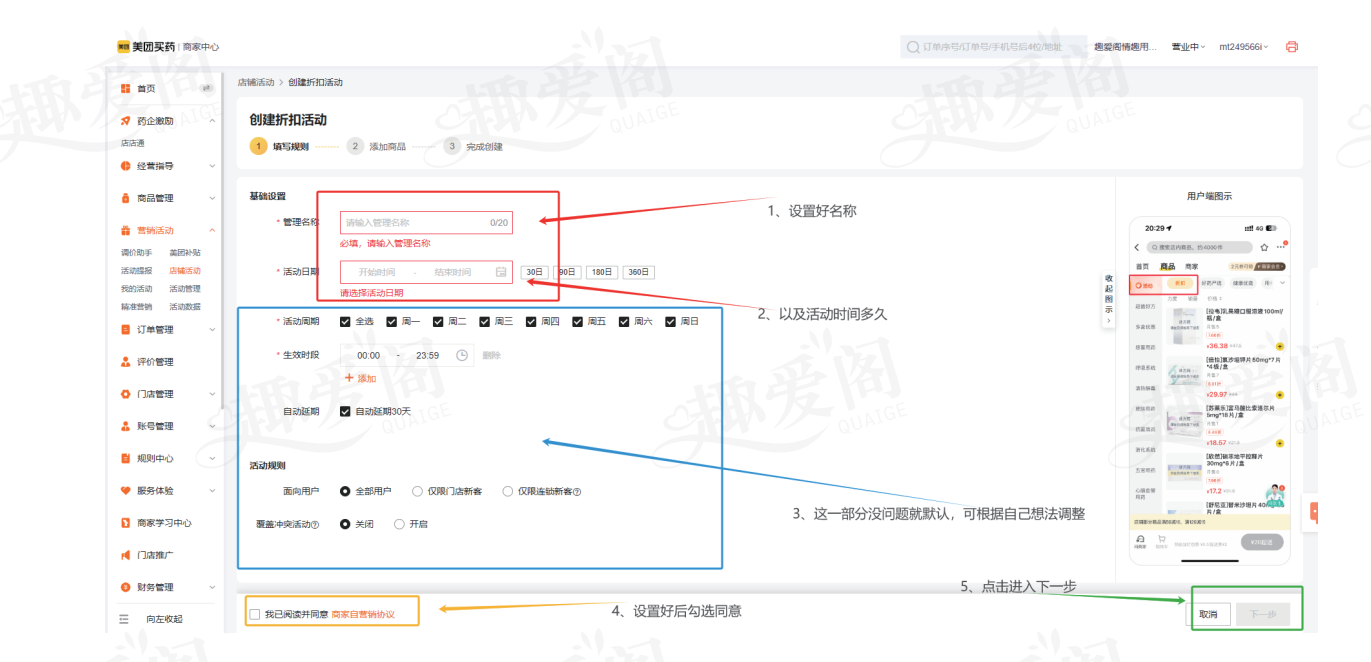Select the 仅限门店新客 radio option
The height and width of the screenshot is (662, 1371).
[x=417, y=491]
